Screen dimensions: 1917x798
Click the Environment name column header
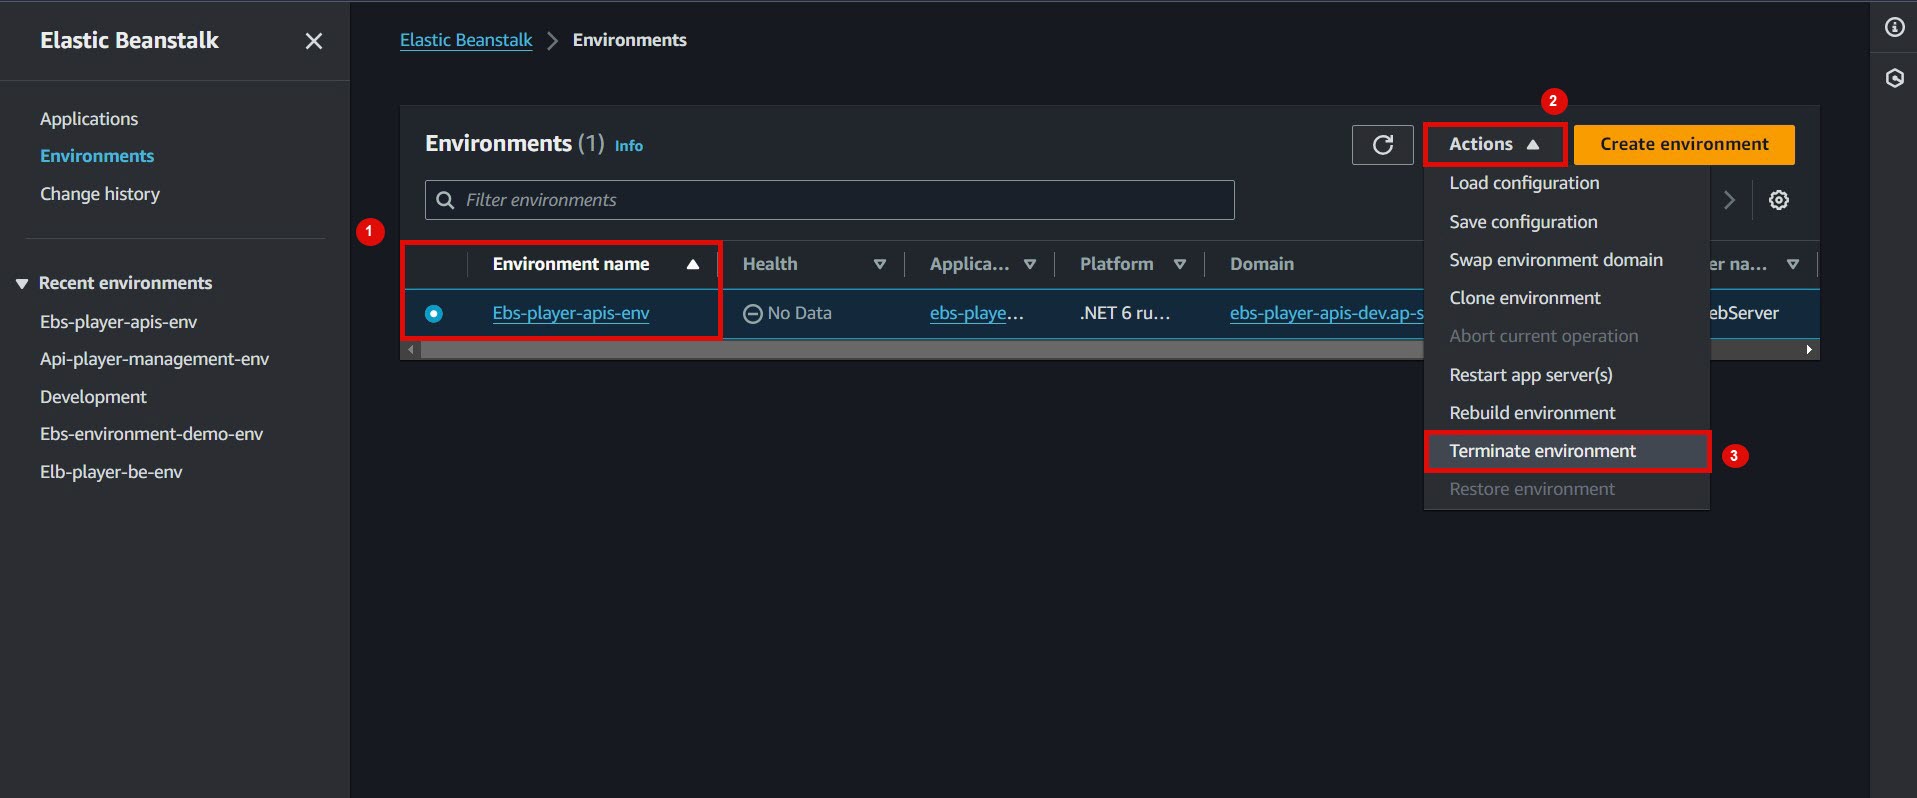[571, 264]
